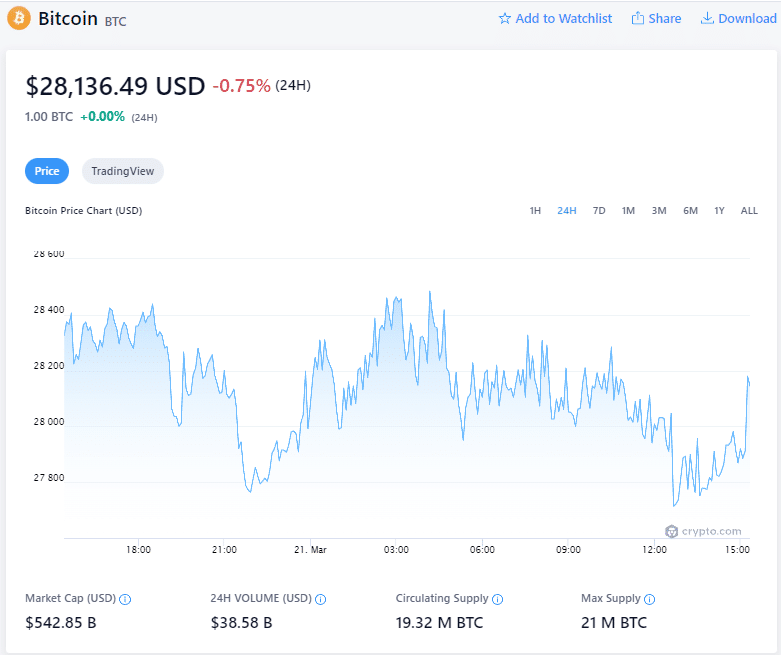The height and width of the screenshot is (655, 781).
Task: Select the 1Y time range
Action: [719, 211]
